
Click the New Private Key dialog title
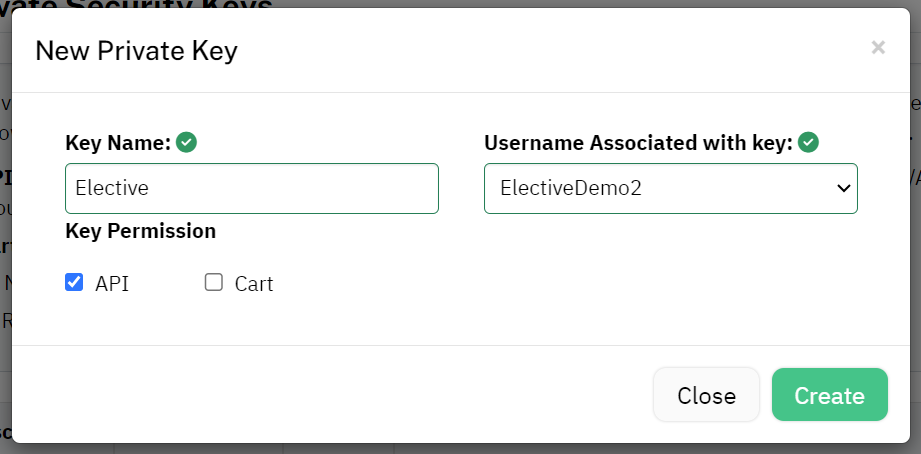136,51
